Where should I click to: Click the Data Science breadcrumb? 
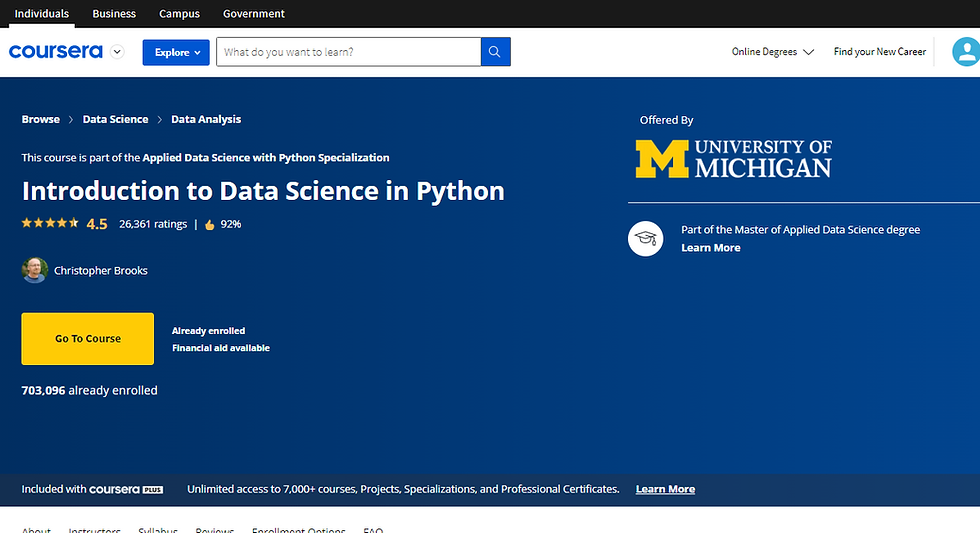point(115,119)
